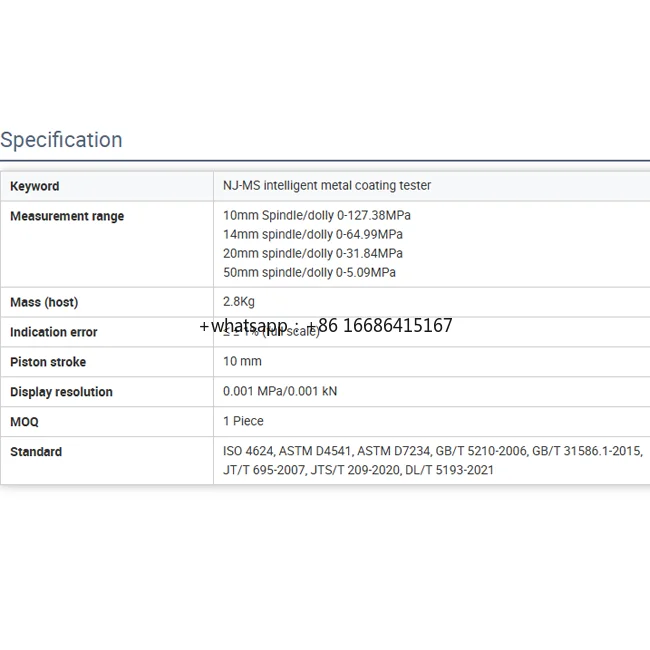This screenshot has width=650, height=650.
Task: Click the 1 Piece MOQ value
Action: pos(243,421)
